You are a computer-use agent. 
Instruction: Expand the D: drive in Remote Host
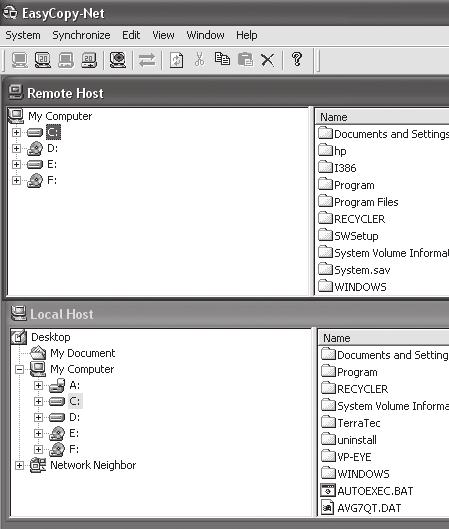click(16, 148)
